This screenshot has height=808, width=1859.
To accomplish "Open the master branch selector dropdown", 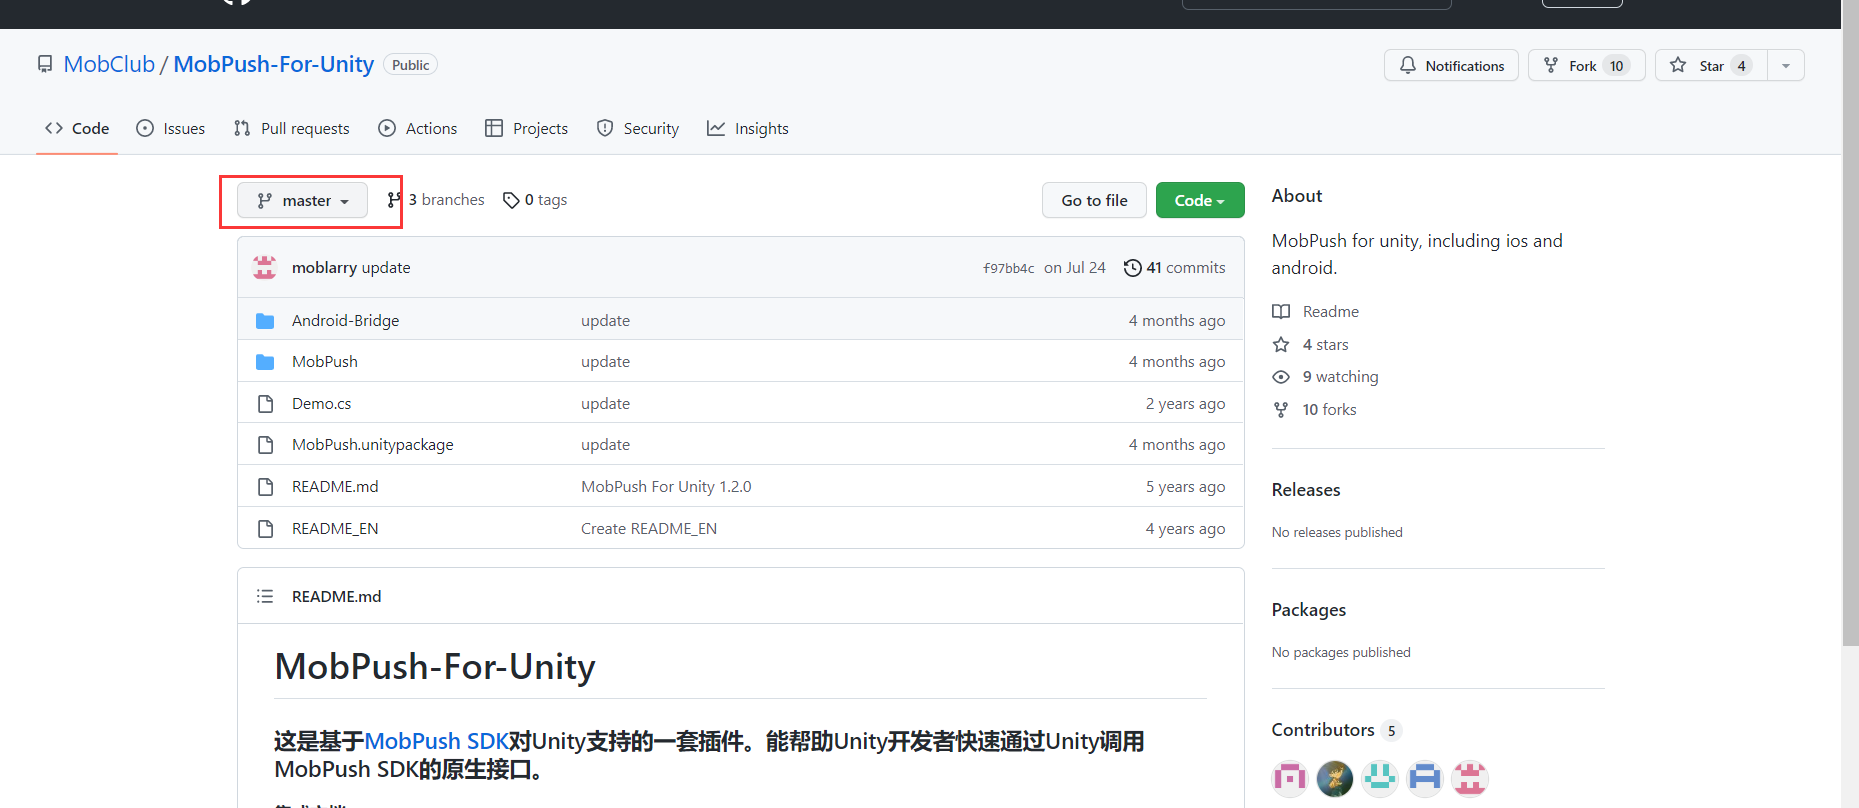I will tap(303, 200).
